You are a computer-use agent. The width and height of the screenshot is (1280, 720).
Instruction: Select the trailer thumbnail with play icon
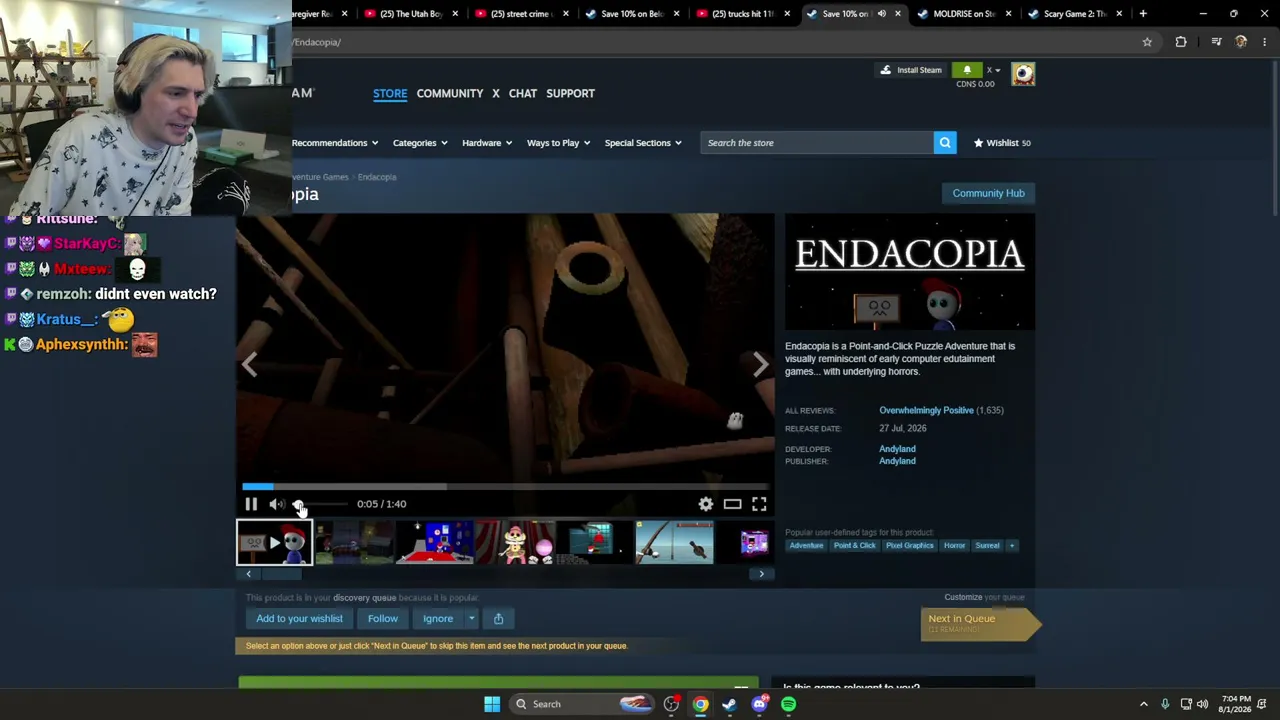point(274,543)
